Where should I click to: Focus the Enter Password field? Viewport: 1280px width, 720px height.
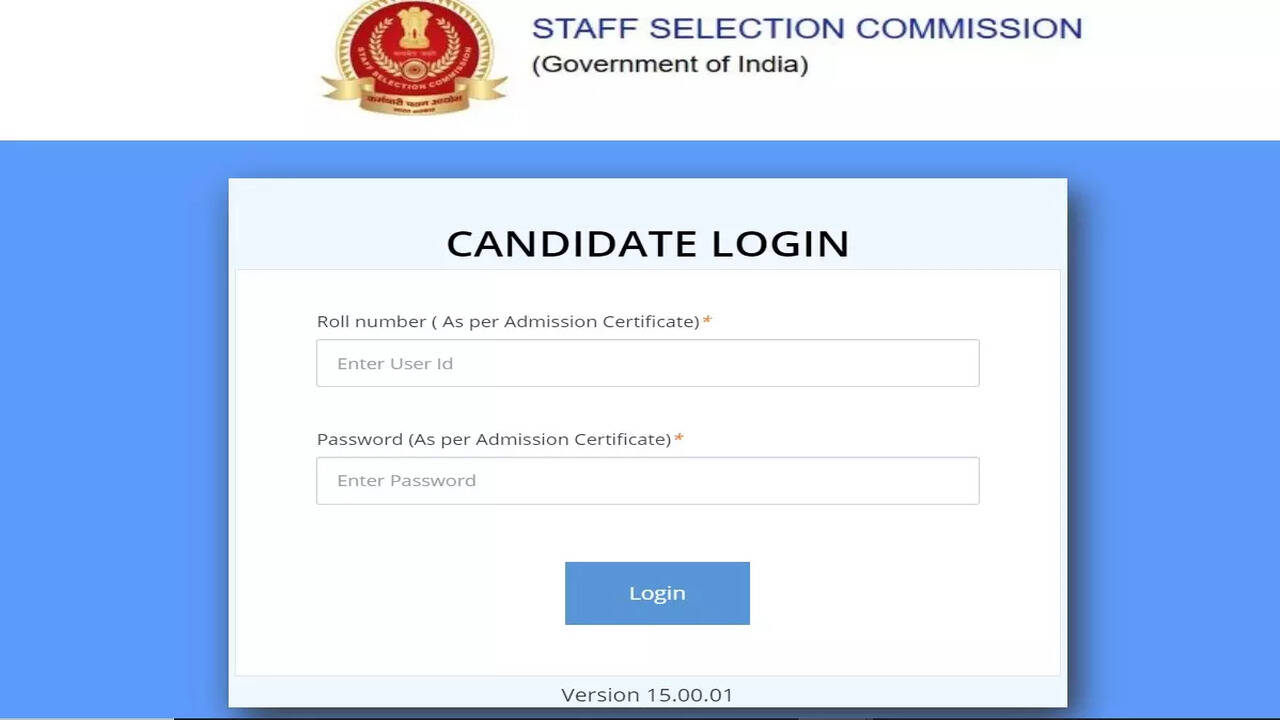(x=647, y=481)
